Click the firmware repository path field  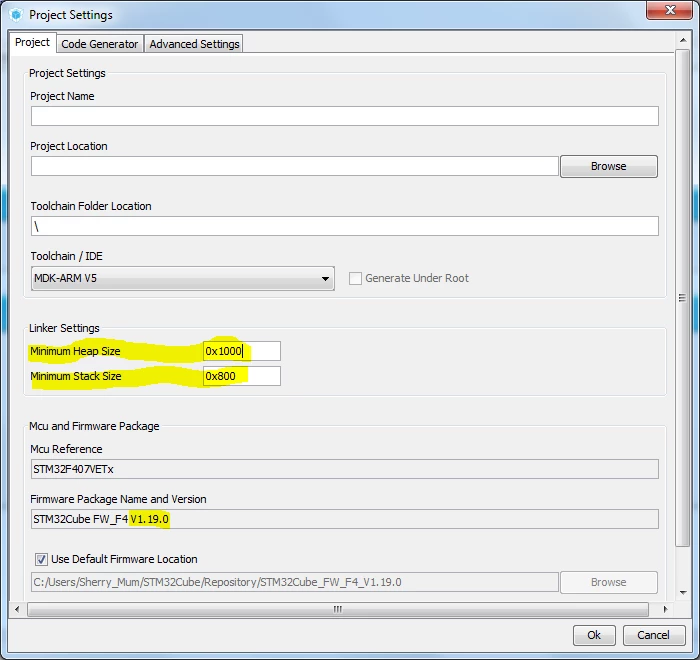click(x=295, y=582)
